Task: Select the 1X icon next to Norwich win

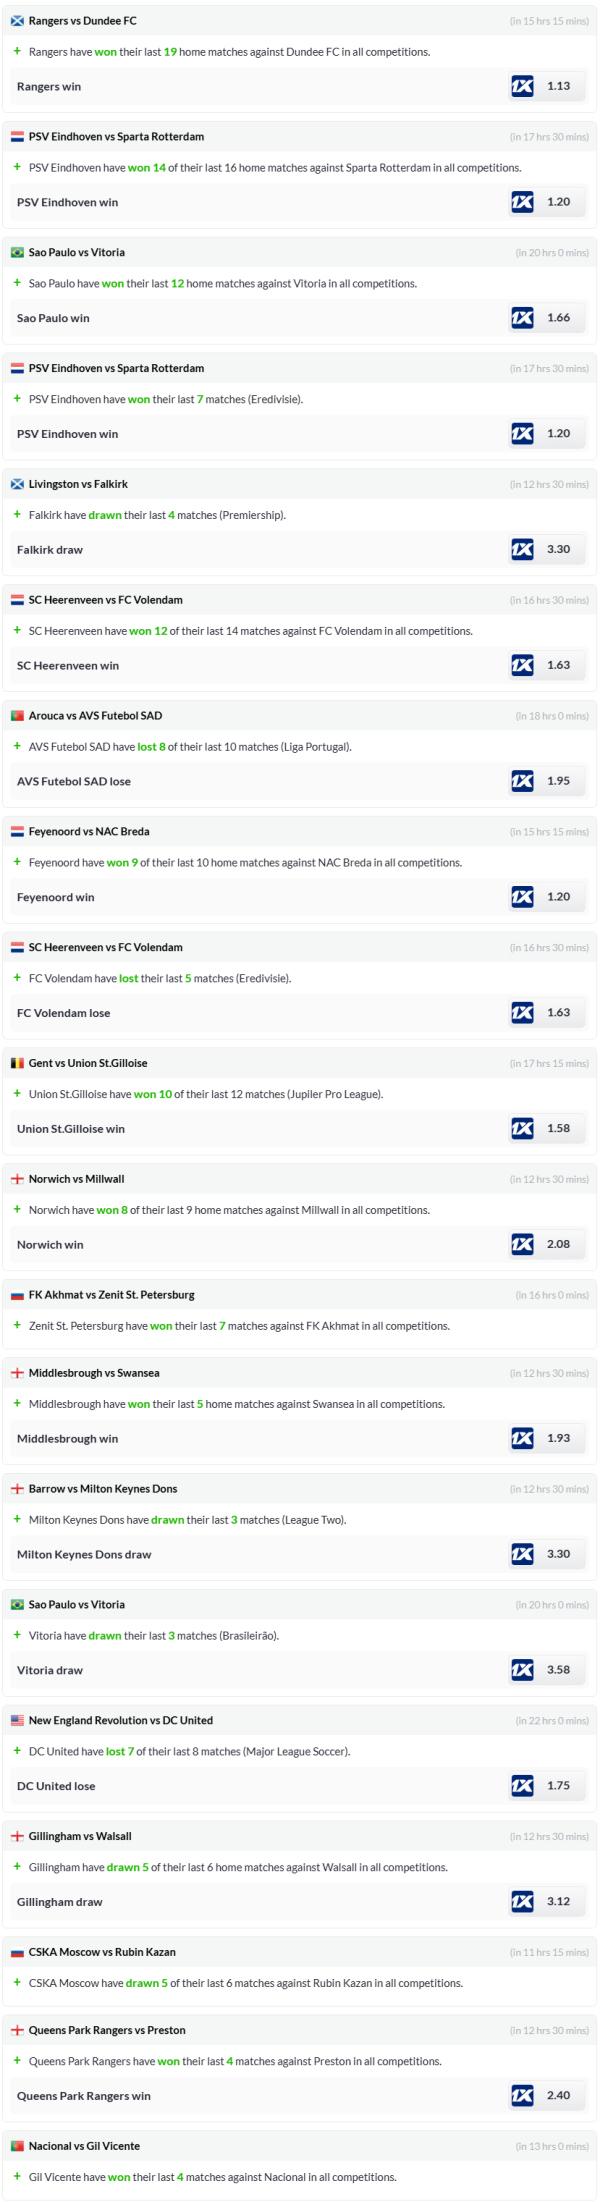Action: pos(522,1244)
